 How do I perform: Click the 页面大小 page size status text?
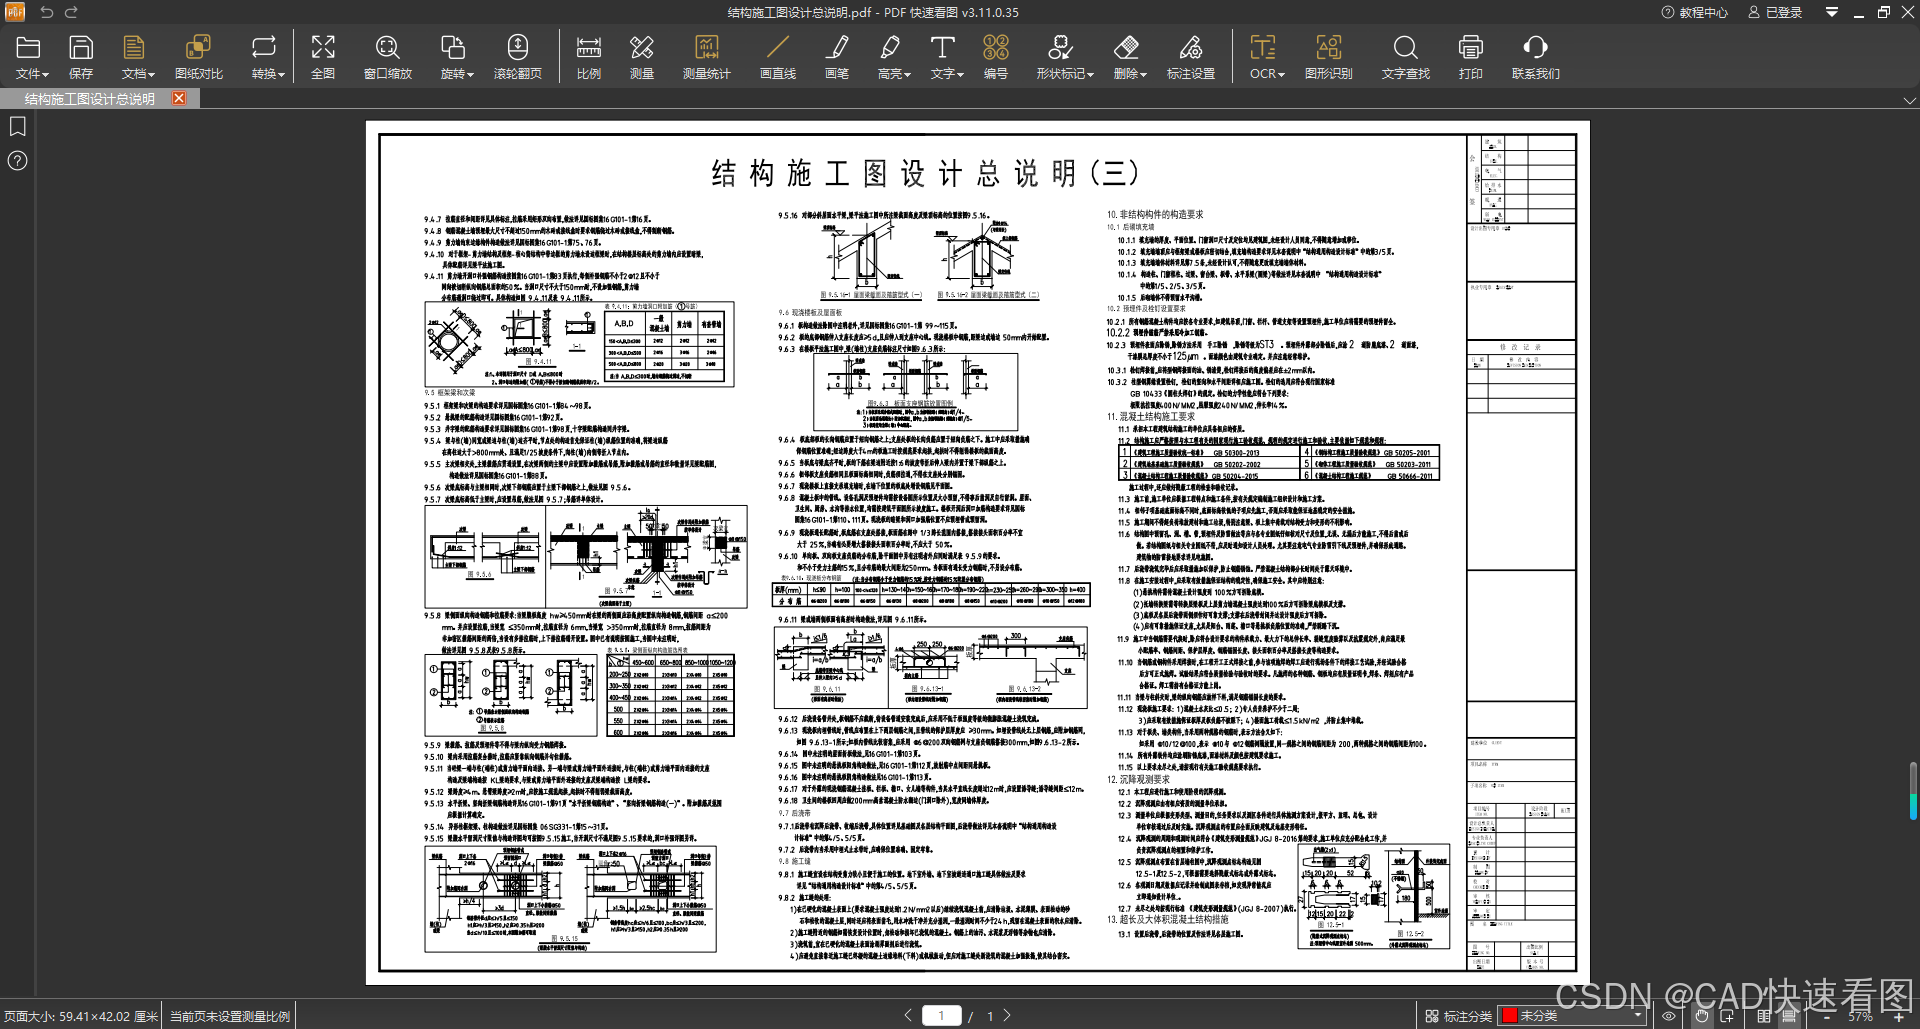(80, 1016)
